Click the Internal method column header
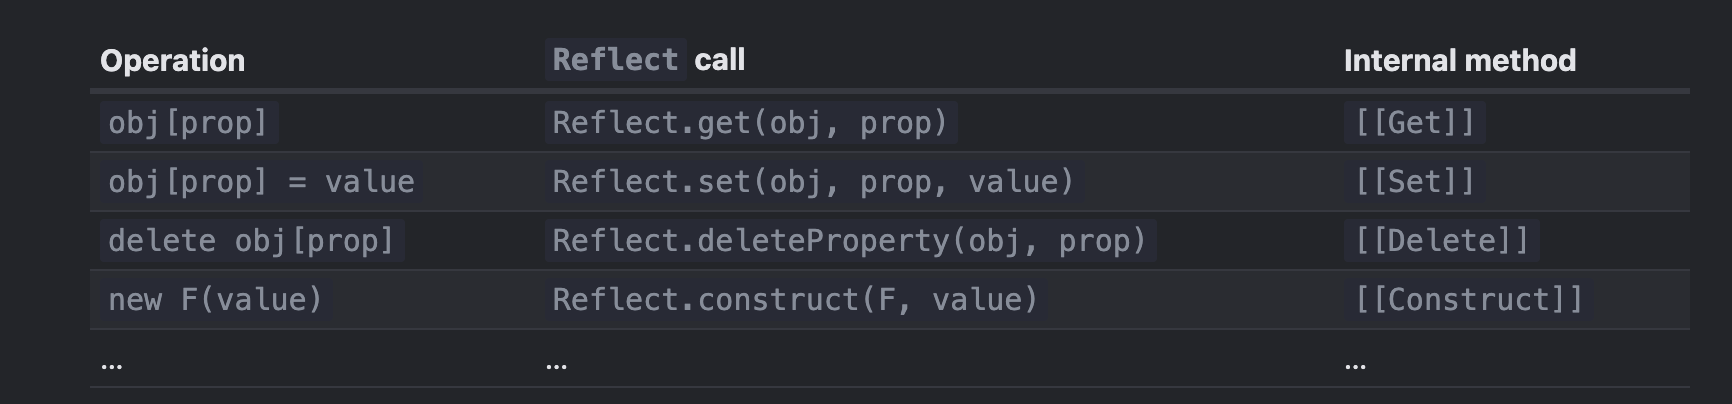The width and height of the screenshot is (1732, 404). [1459, 61]
